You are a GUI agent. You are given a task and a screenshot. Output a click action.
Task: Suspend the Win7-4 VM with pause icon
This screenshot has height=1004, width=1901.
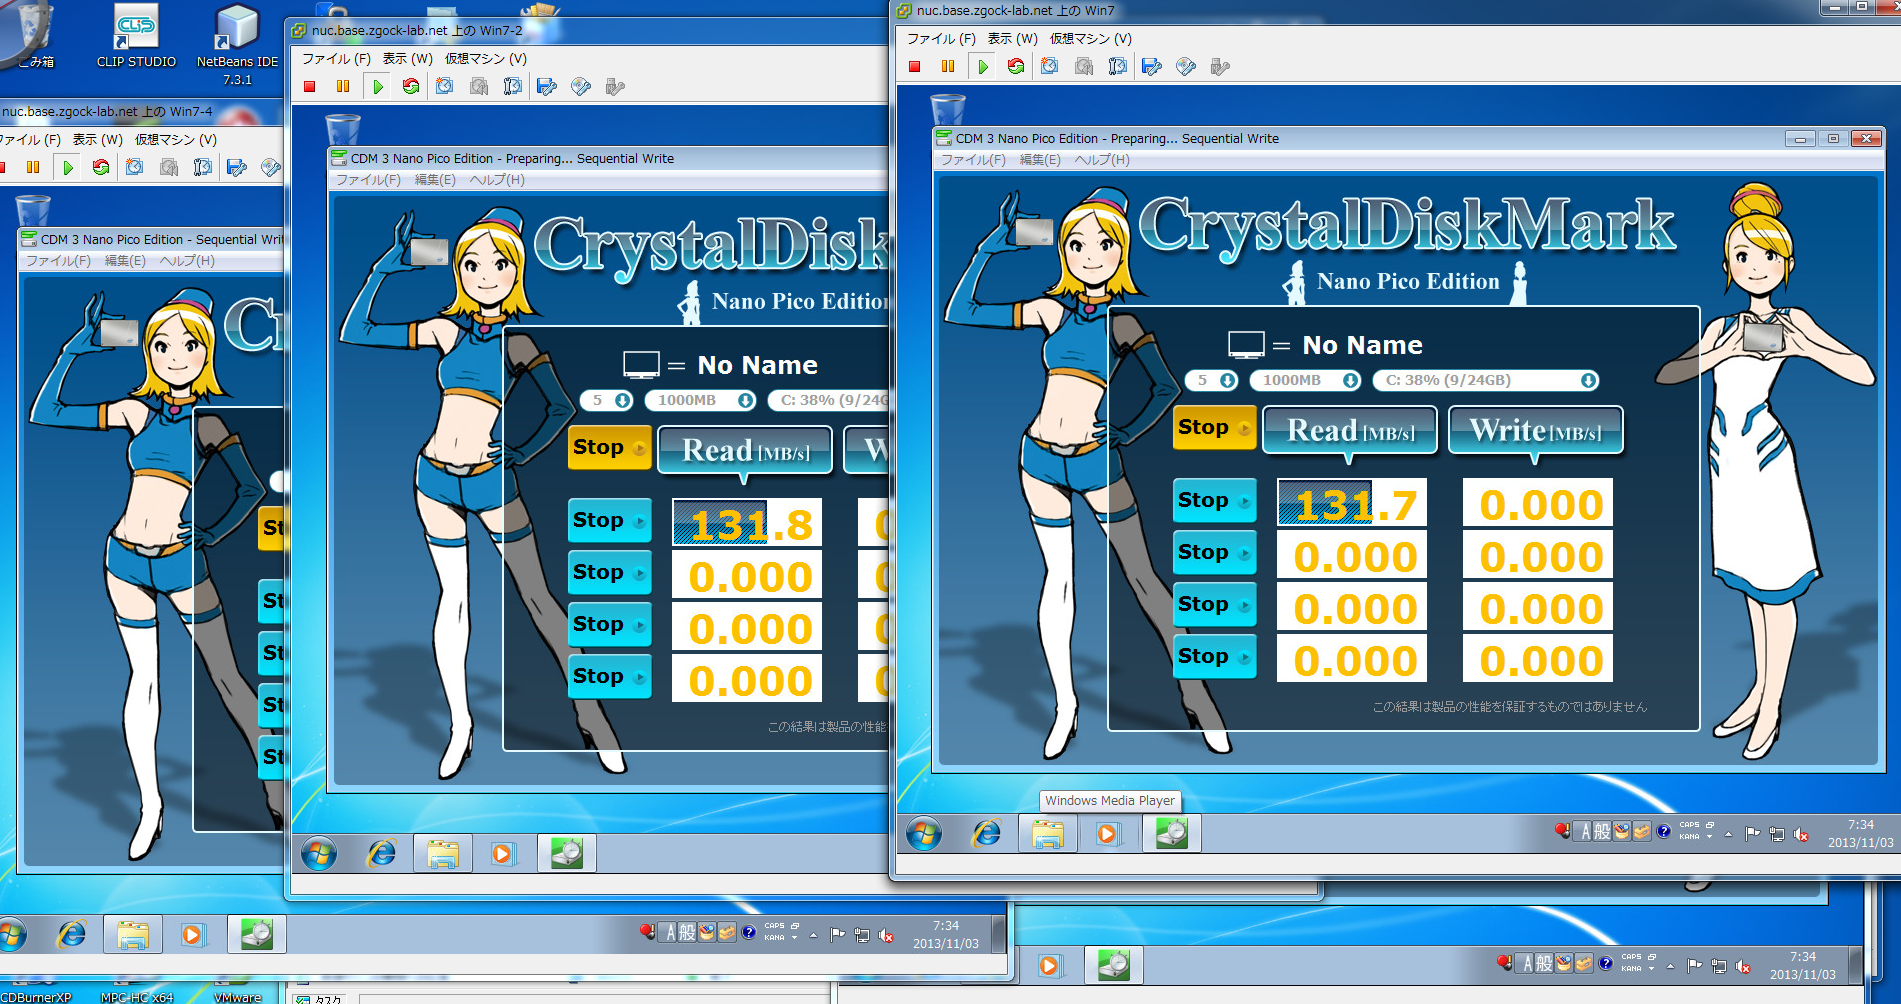pyautogui.click(x=33, y=167)
